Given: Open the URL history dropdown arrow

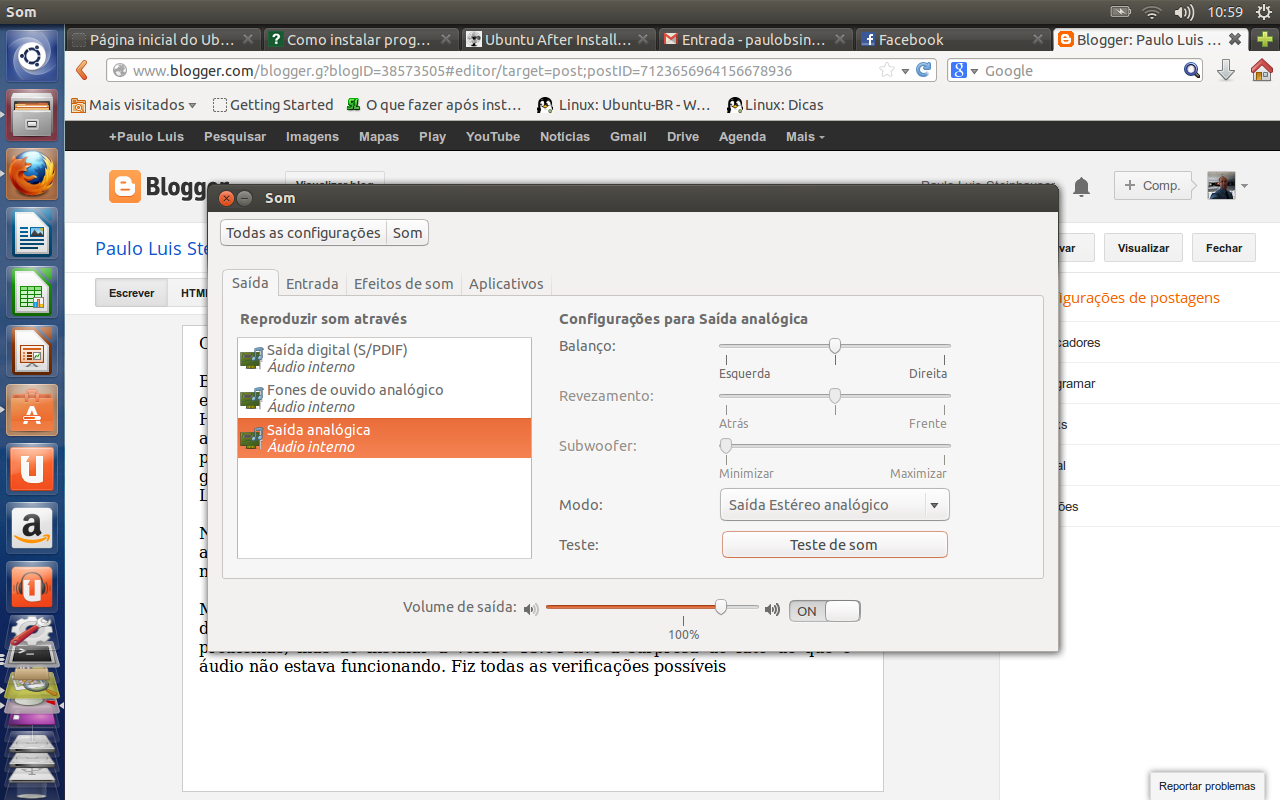Looking at the screenshot, I should 905,71.
